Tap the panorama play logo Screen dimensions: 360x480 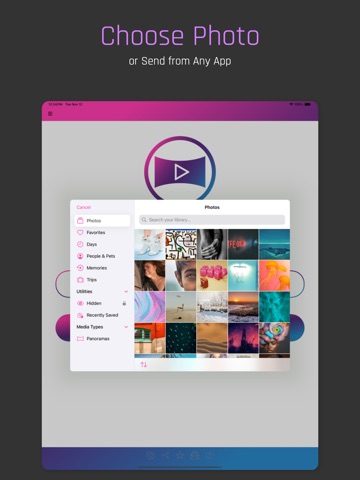tap(180, 168)
